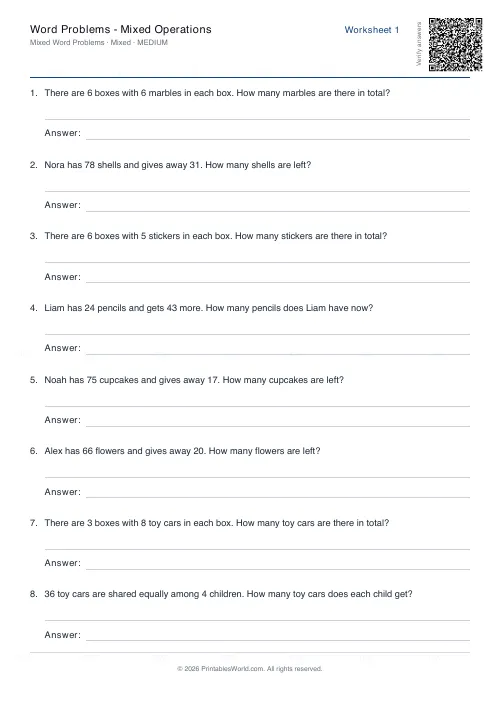
Task: Click the Verify answers vertical label
Action: tap(419, 44)
